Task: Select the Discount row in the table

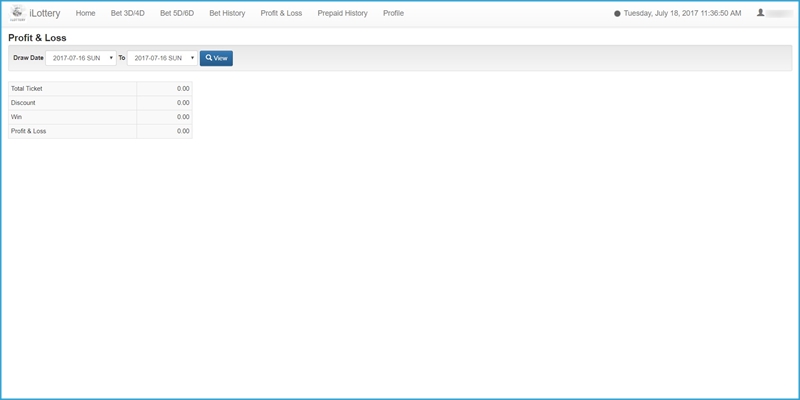Action: point(100,103)
